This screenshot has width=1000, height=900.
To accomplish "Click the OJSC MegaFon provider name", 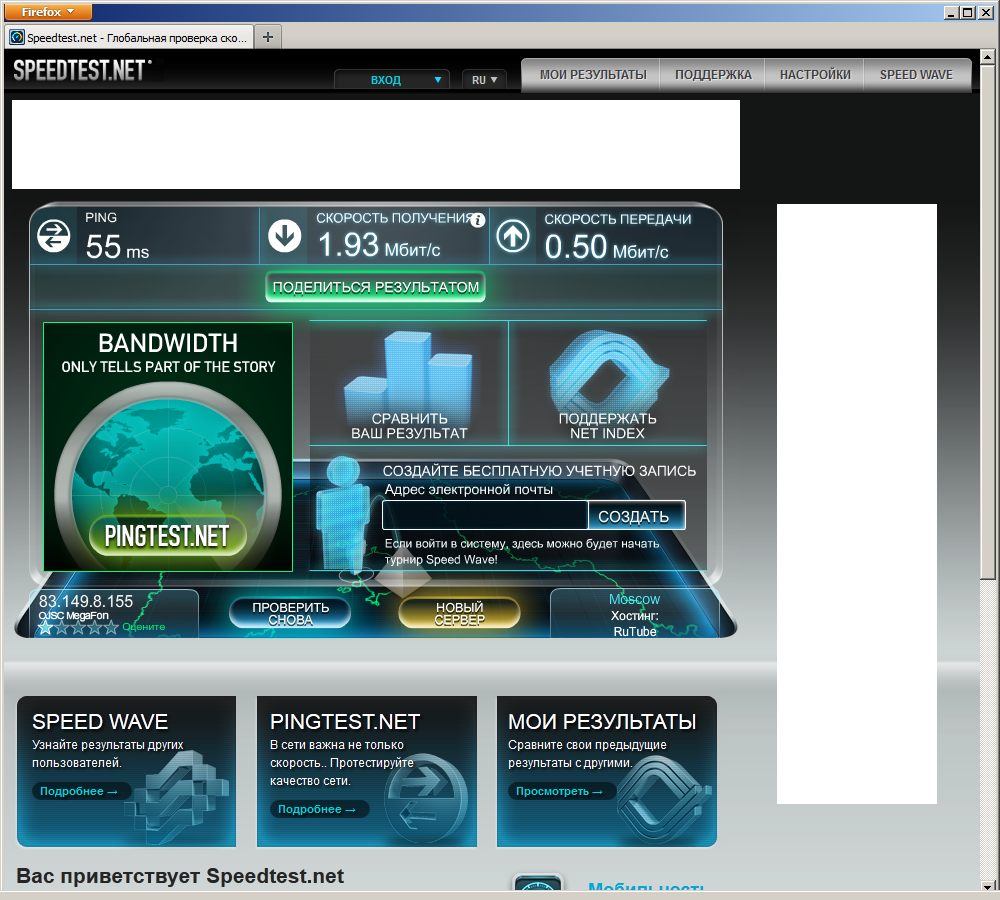I will point(73,616).
